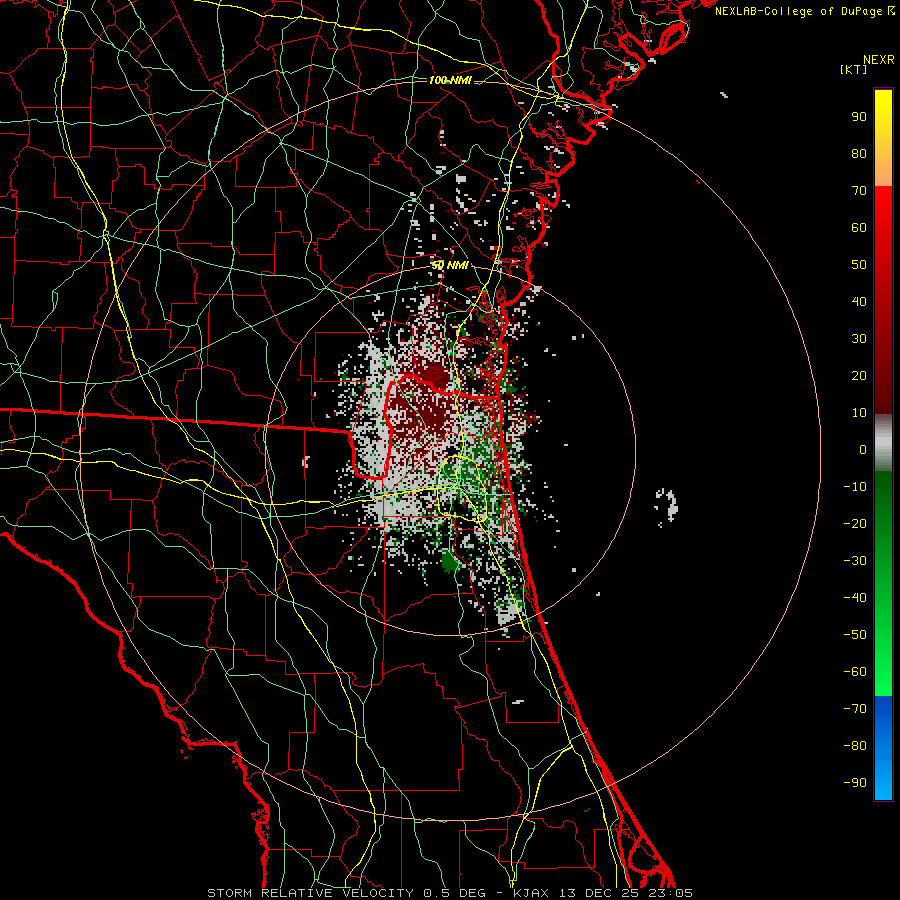This screenshot has width=900, height=900.
Task: Click the -50 value on velocity scale
Action: click(x=855, y=634)
